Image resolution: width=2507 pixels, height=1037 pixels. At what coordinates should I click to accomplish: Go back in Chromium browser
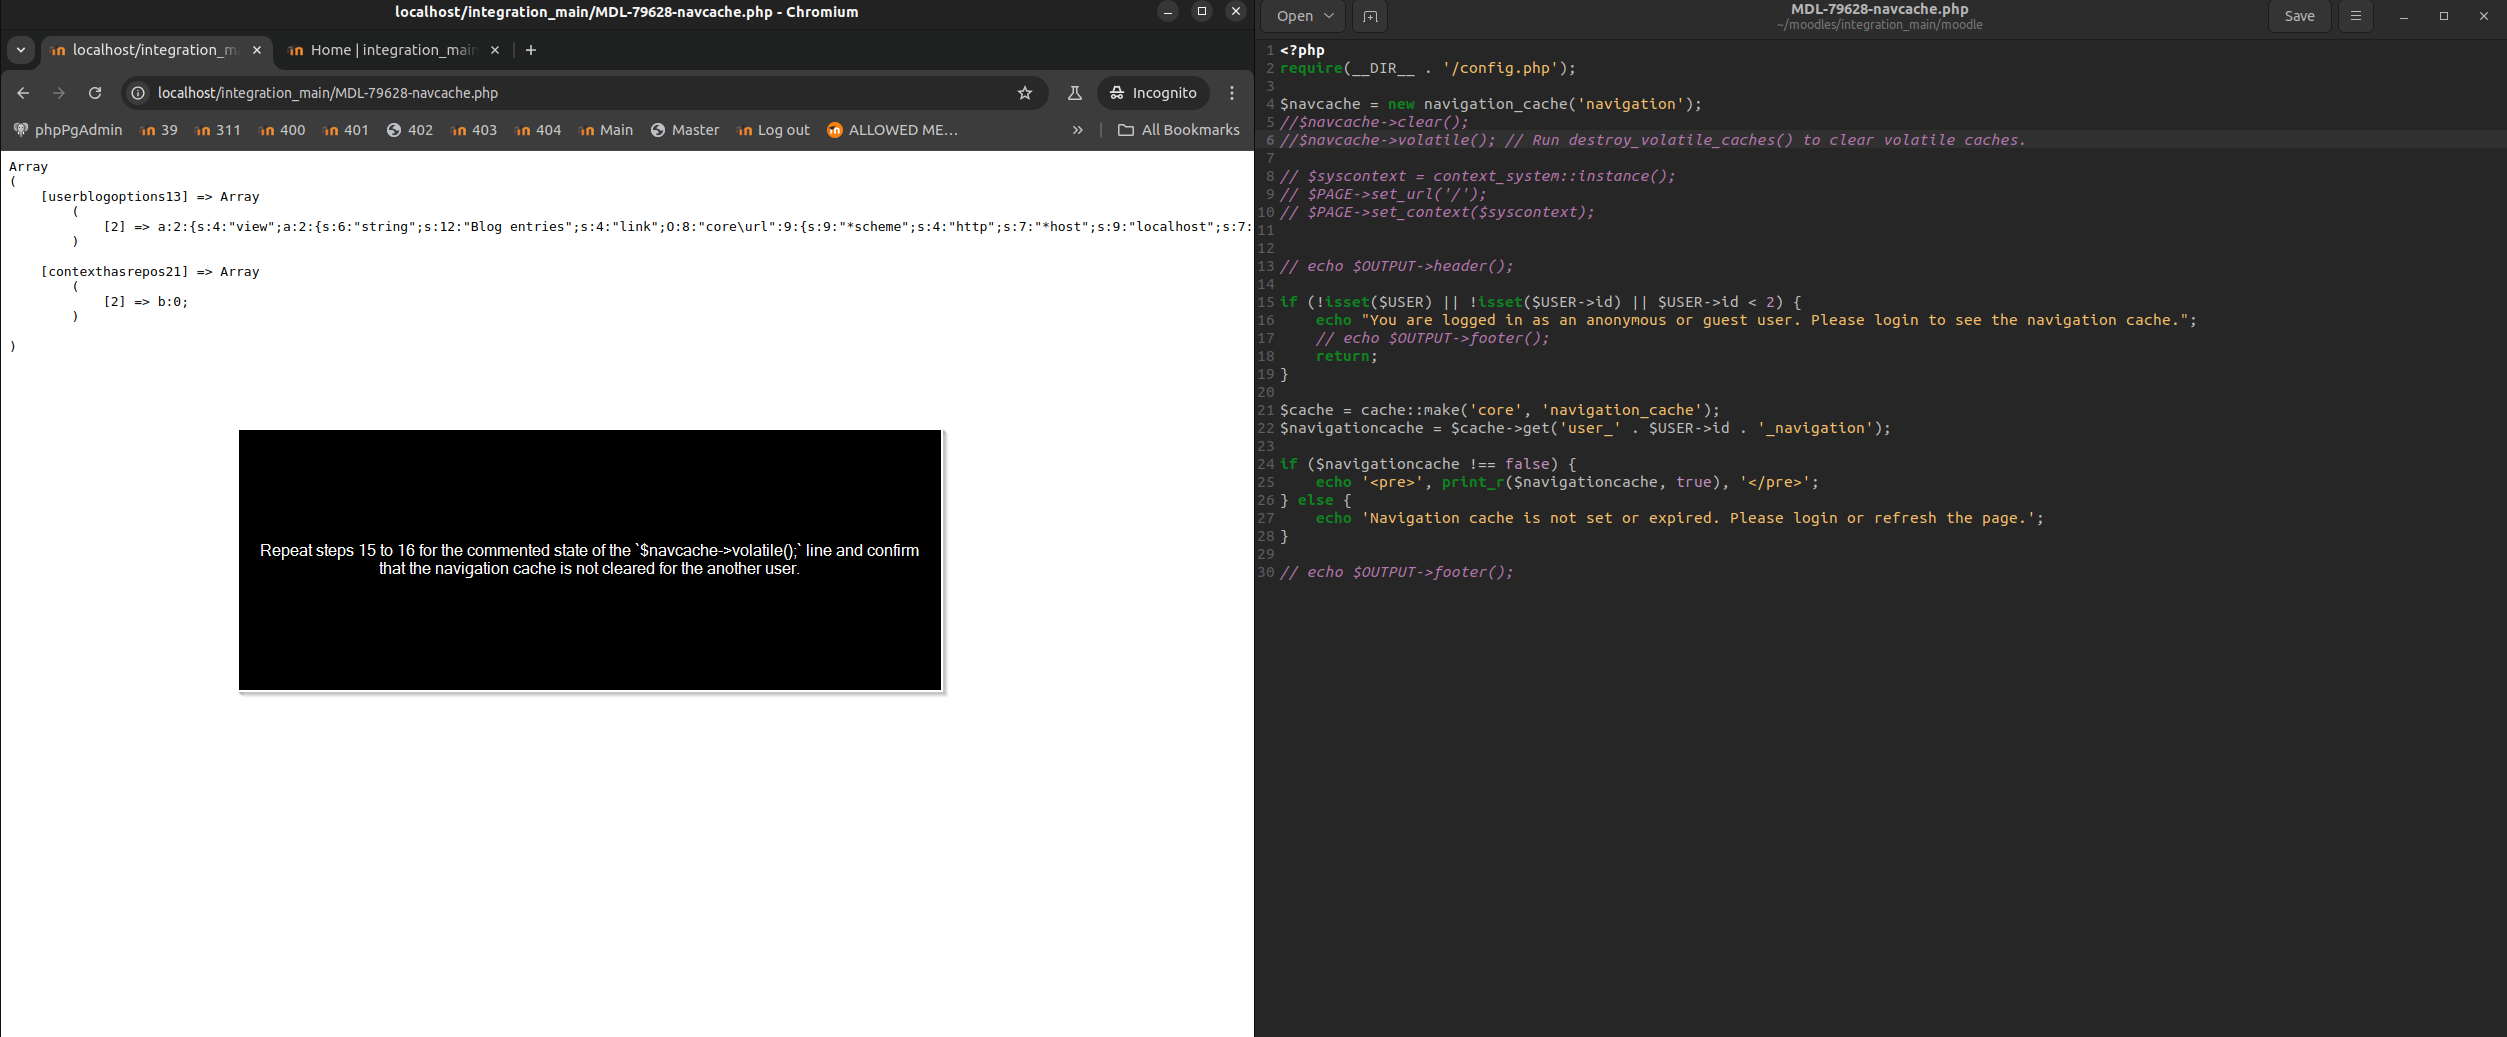coord(23,93)
